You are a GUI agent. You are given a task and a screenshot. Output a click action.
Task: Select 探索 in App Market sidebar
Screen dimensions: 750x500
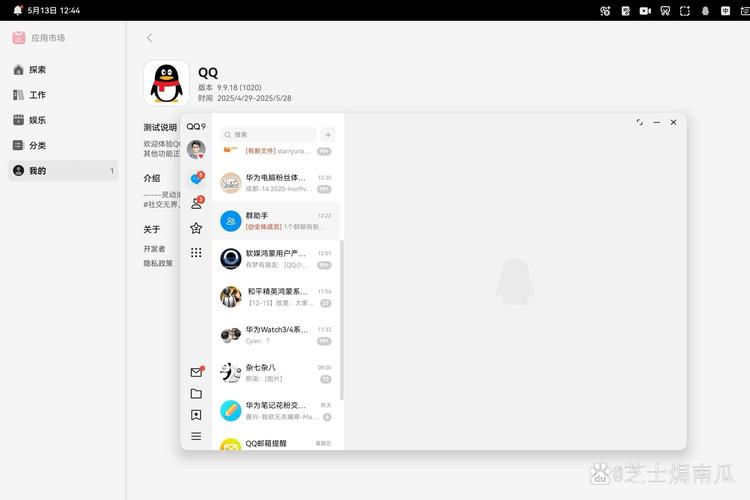click(x=63, y=70)
